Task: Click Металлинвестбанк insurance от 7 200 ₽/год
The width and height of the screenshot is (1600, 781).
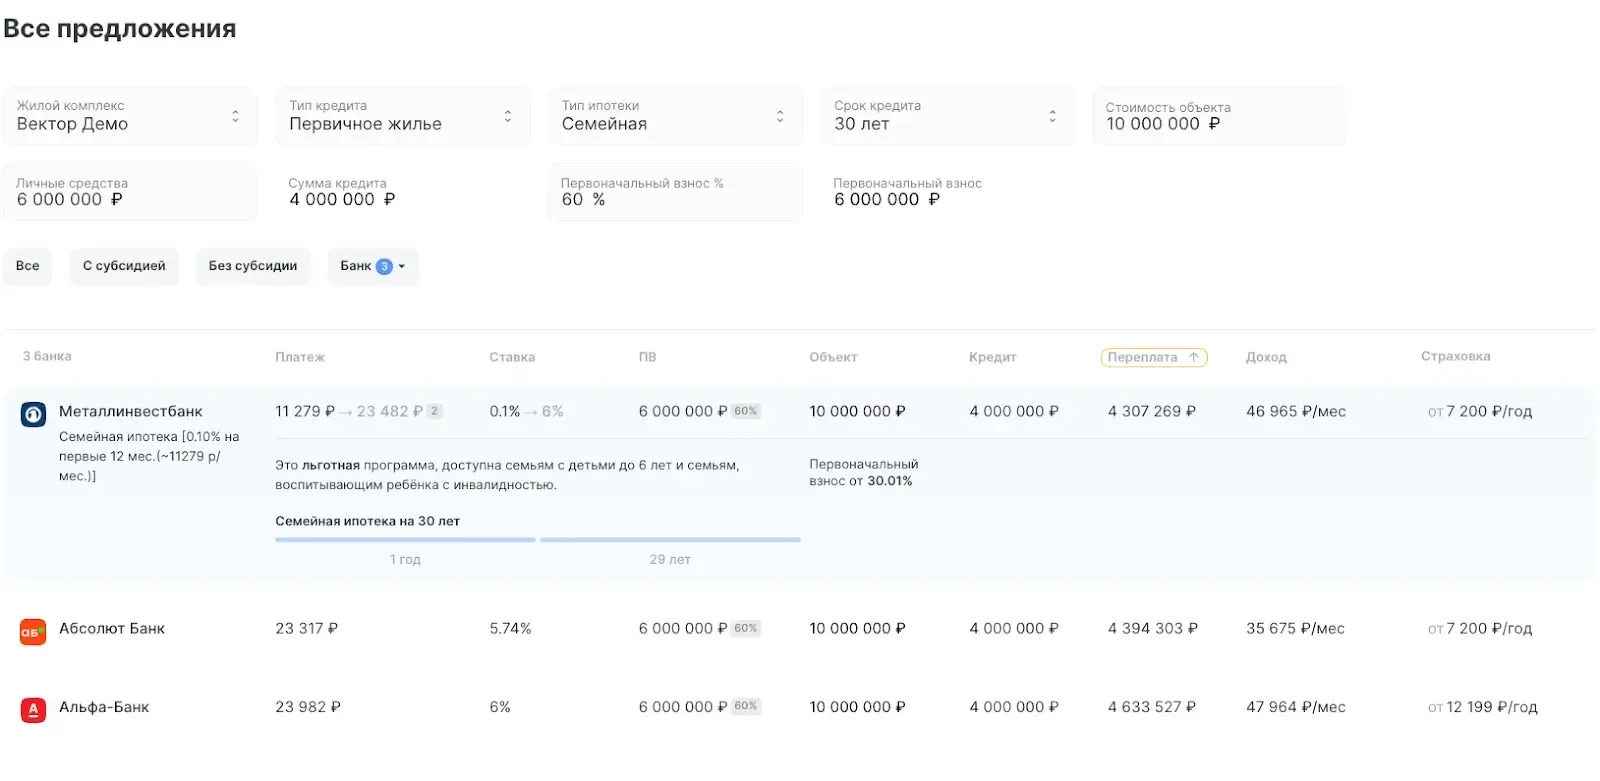Action: [x=1480, y=411]
